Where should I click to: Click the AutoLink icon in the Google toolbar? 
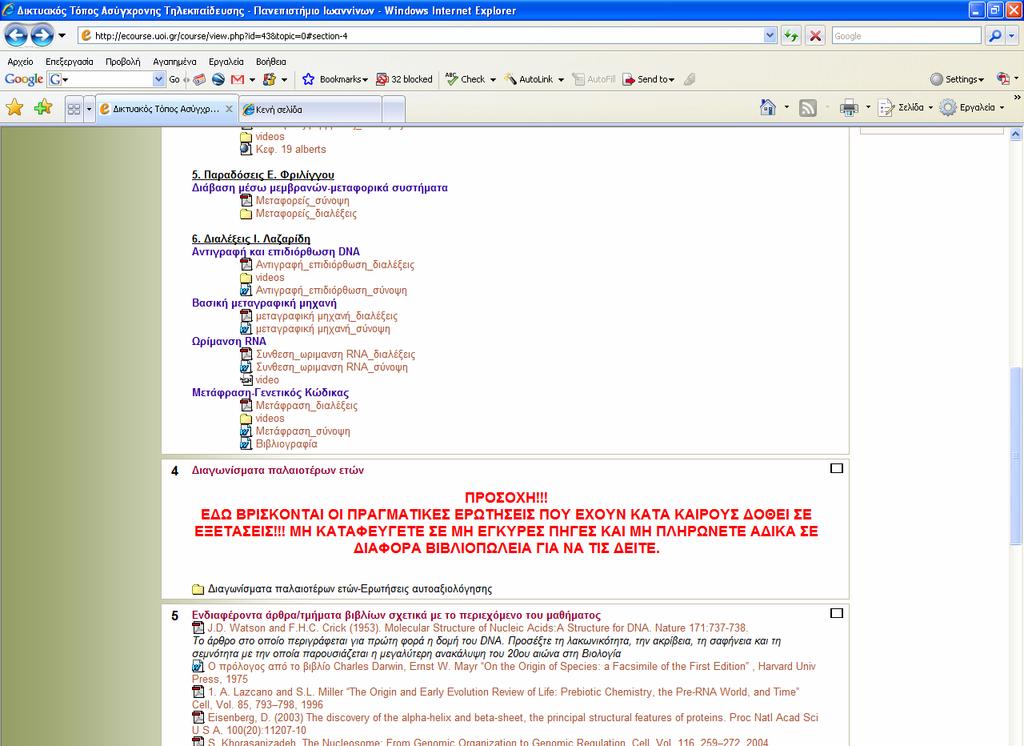click(510, 79)
